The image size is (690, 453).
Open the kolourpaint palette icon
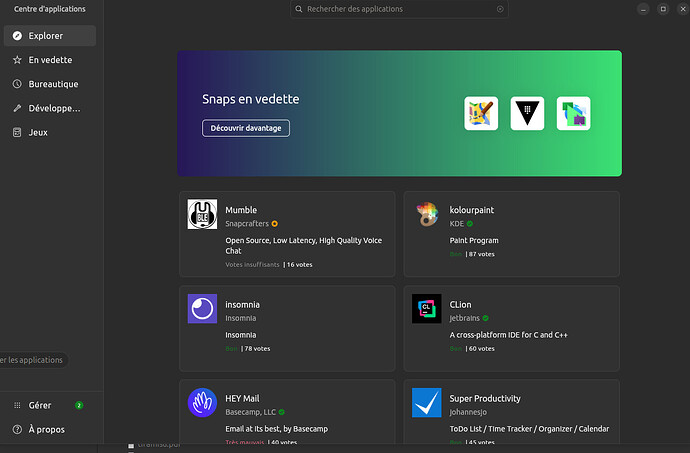[427, 214]
